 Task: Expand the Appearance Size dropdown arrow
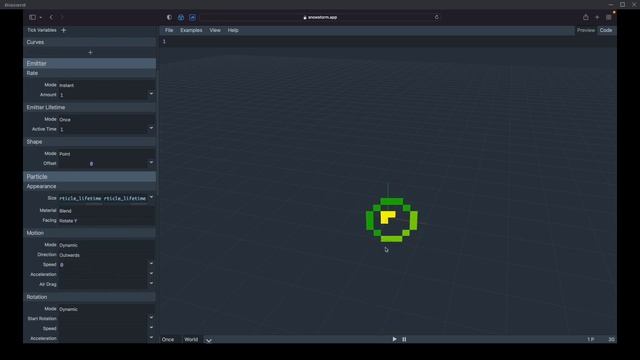point(151,197)
